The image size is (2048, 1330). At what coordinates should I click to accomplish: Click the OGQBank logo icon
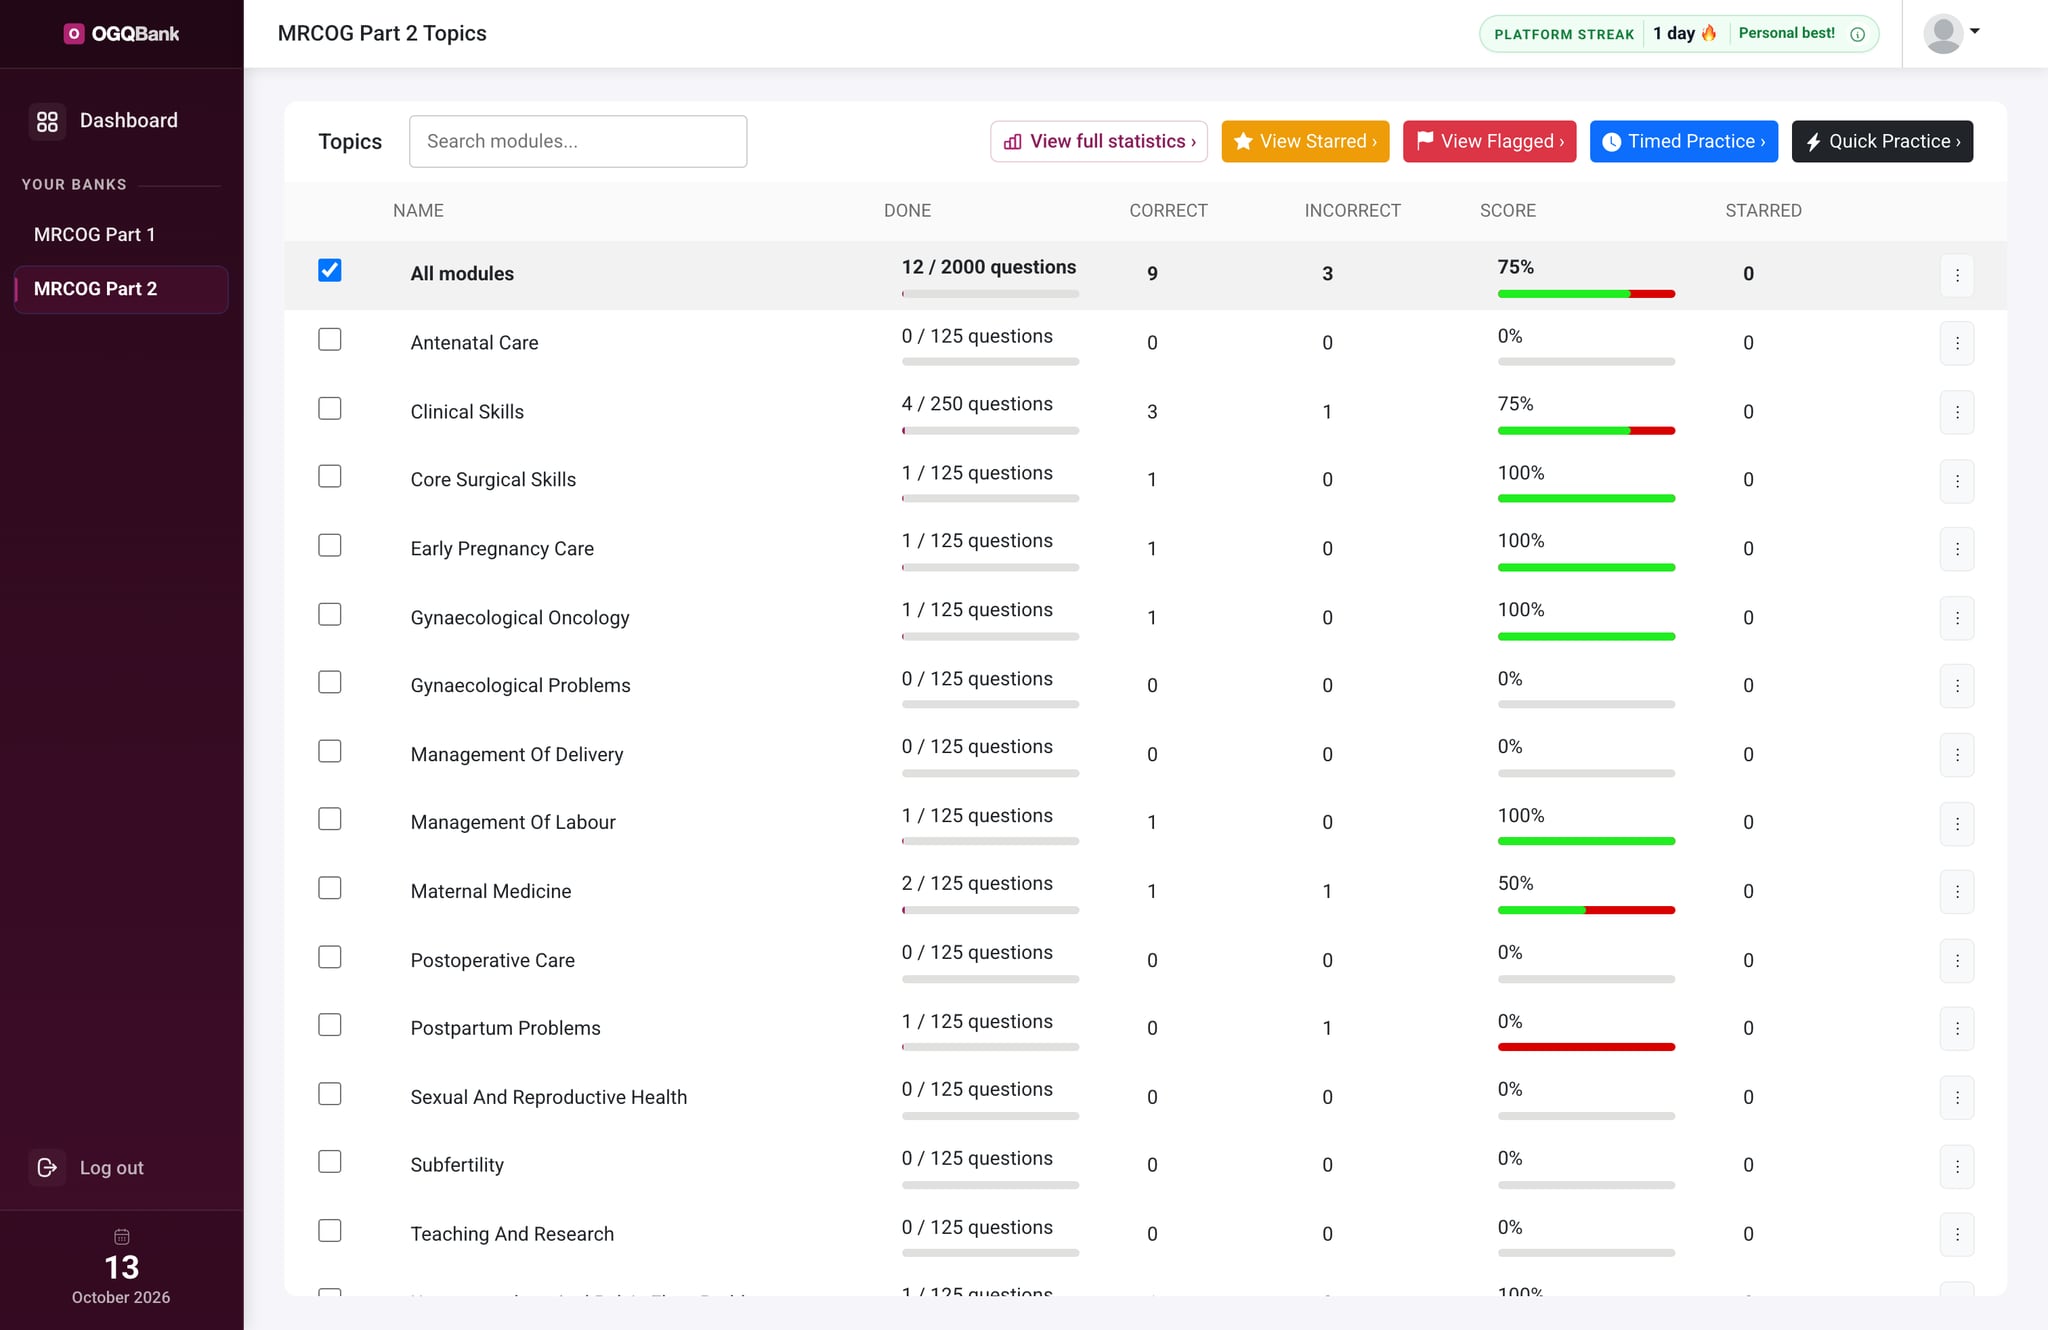[x=74, y=34]
